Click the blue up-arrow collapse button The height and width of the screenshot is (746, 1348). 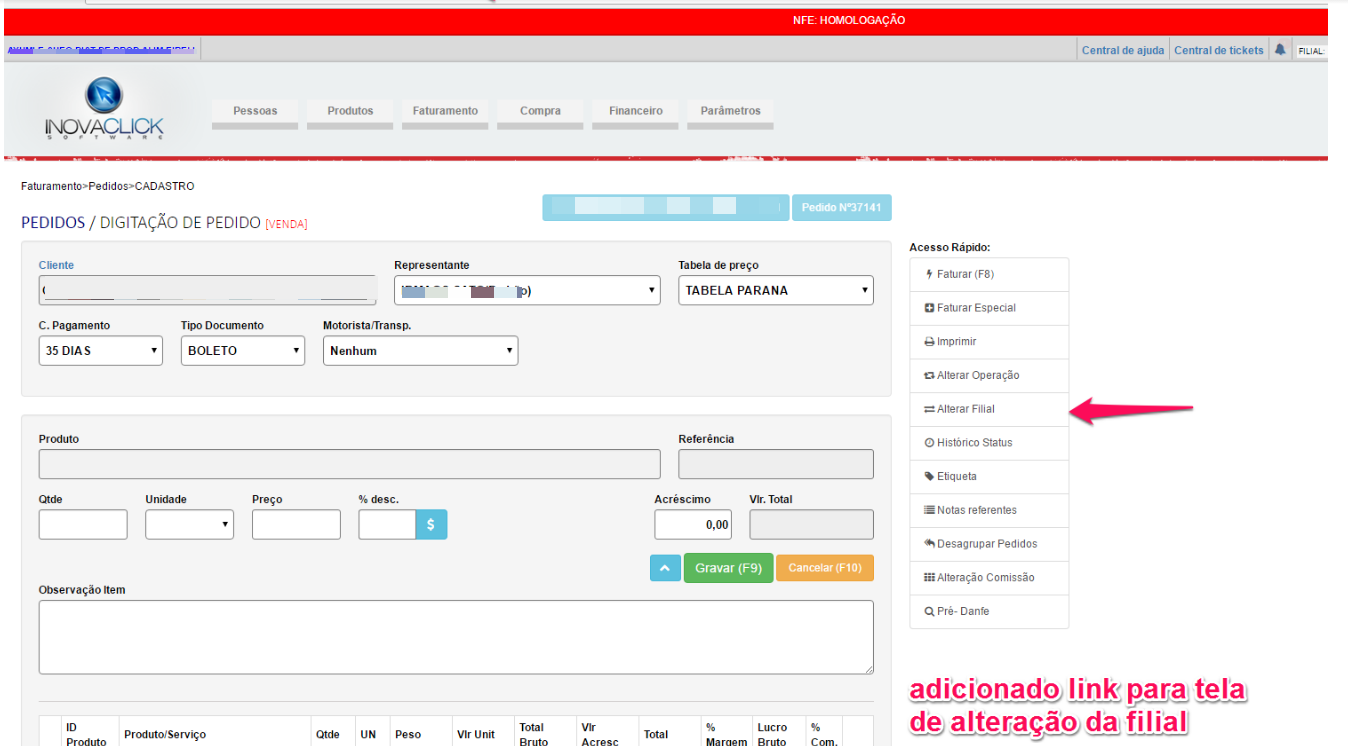click(665, 568)
